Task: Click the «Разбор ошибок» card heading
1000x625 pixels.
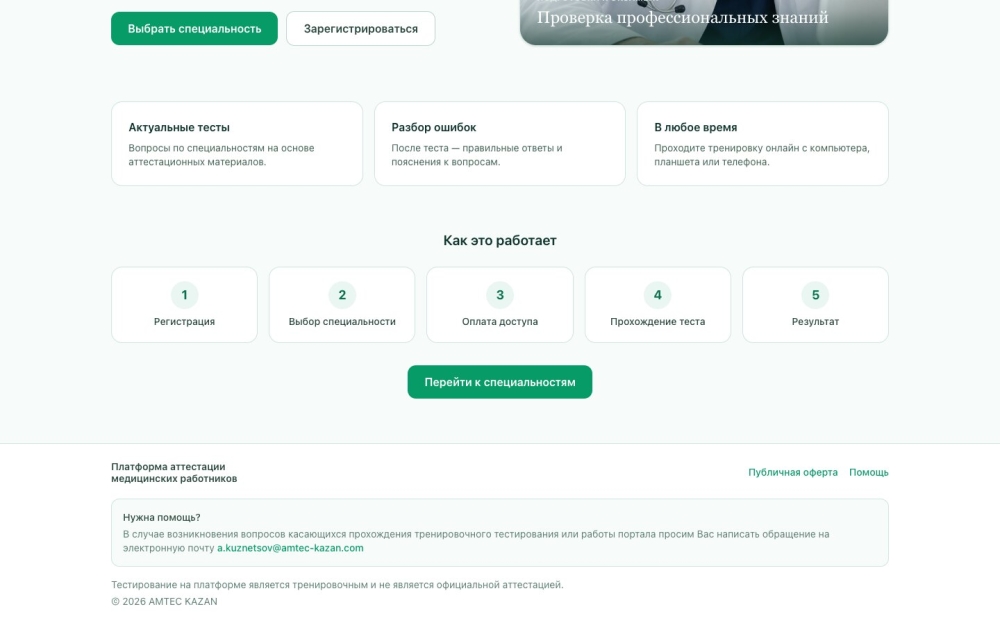Action: click(x=434, y=128)
